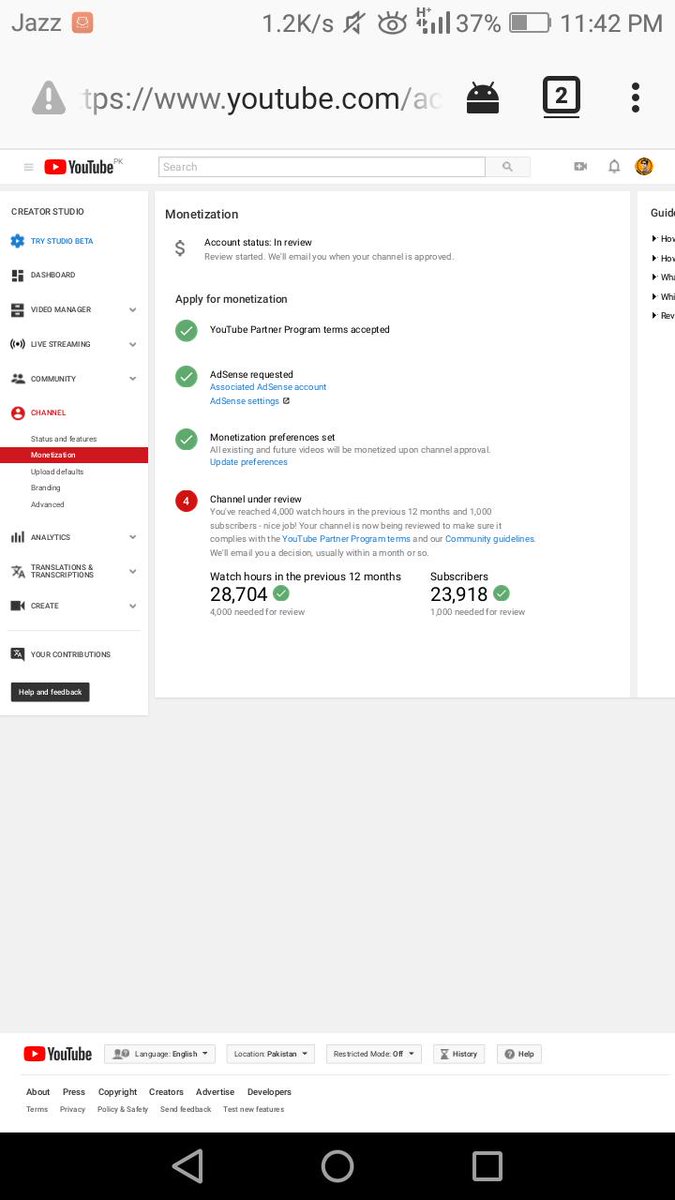
Task: Open YouTube Partner Program terms link
Action: [x=346, y=539]
